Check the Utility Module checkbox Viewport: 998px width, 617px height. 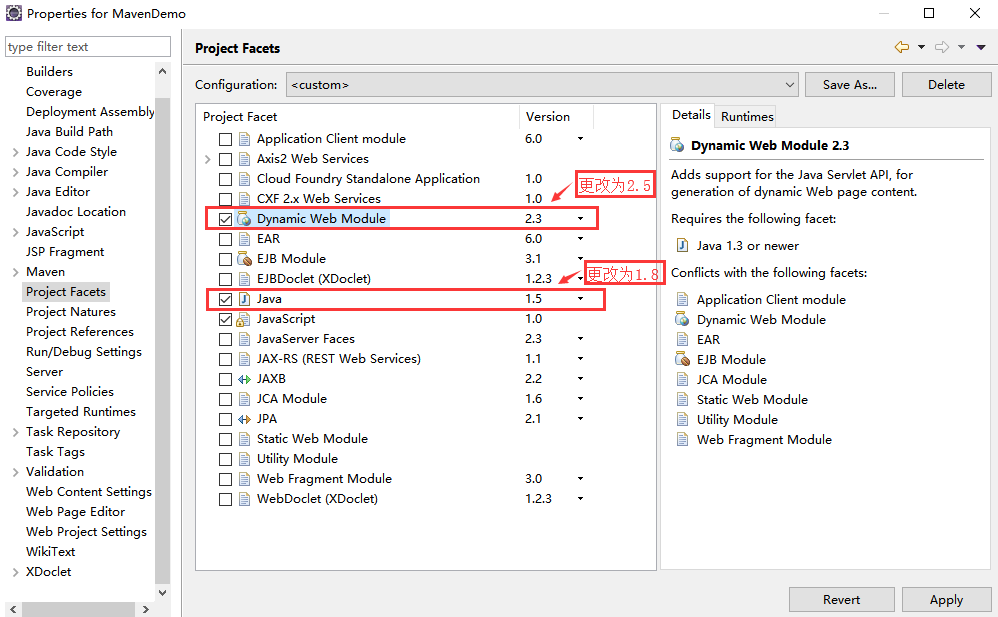click(x=225, y=459)
